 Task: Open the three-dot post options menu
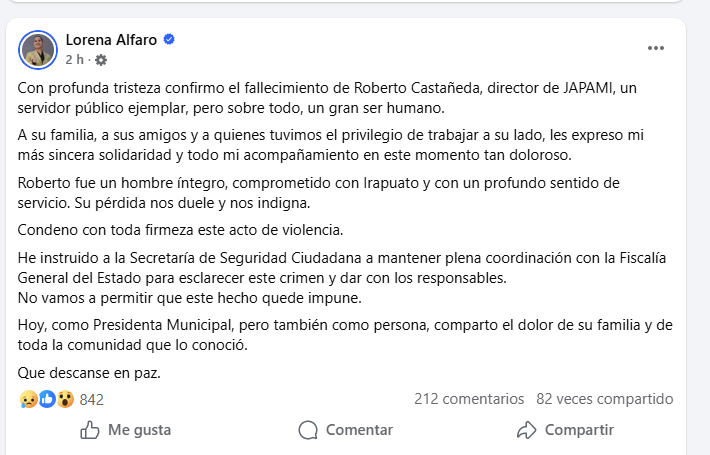click(x=656, y=47)
